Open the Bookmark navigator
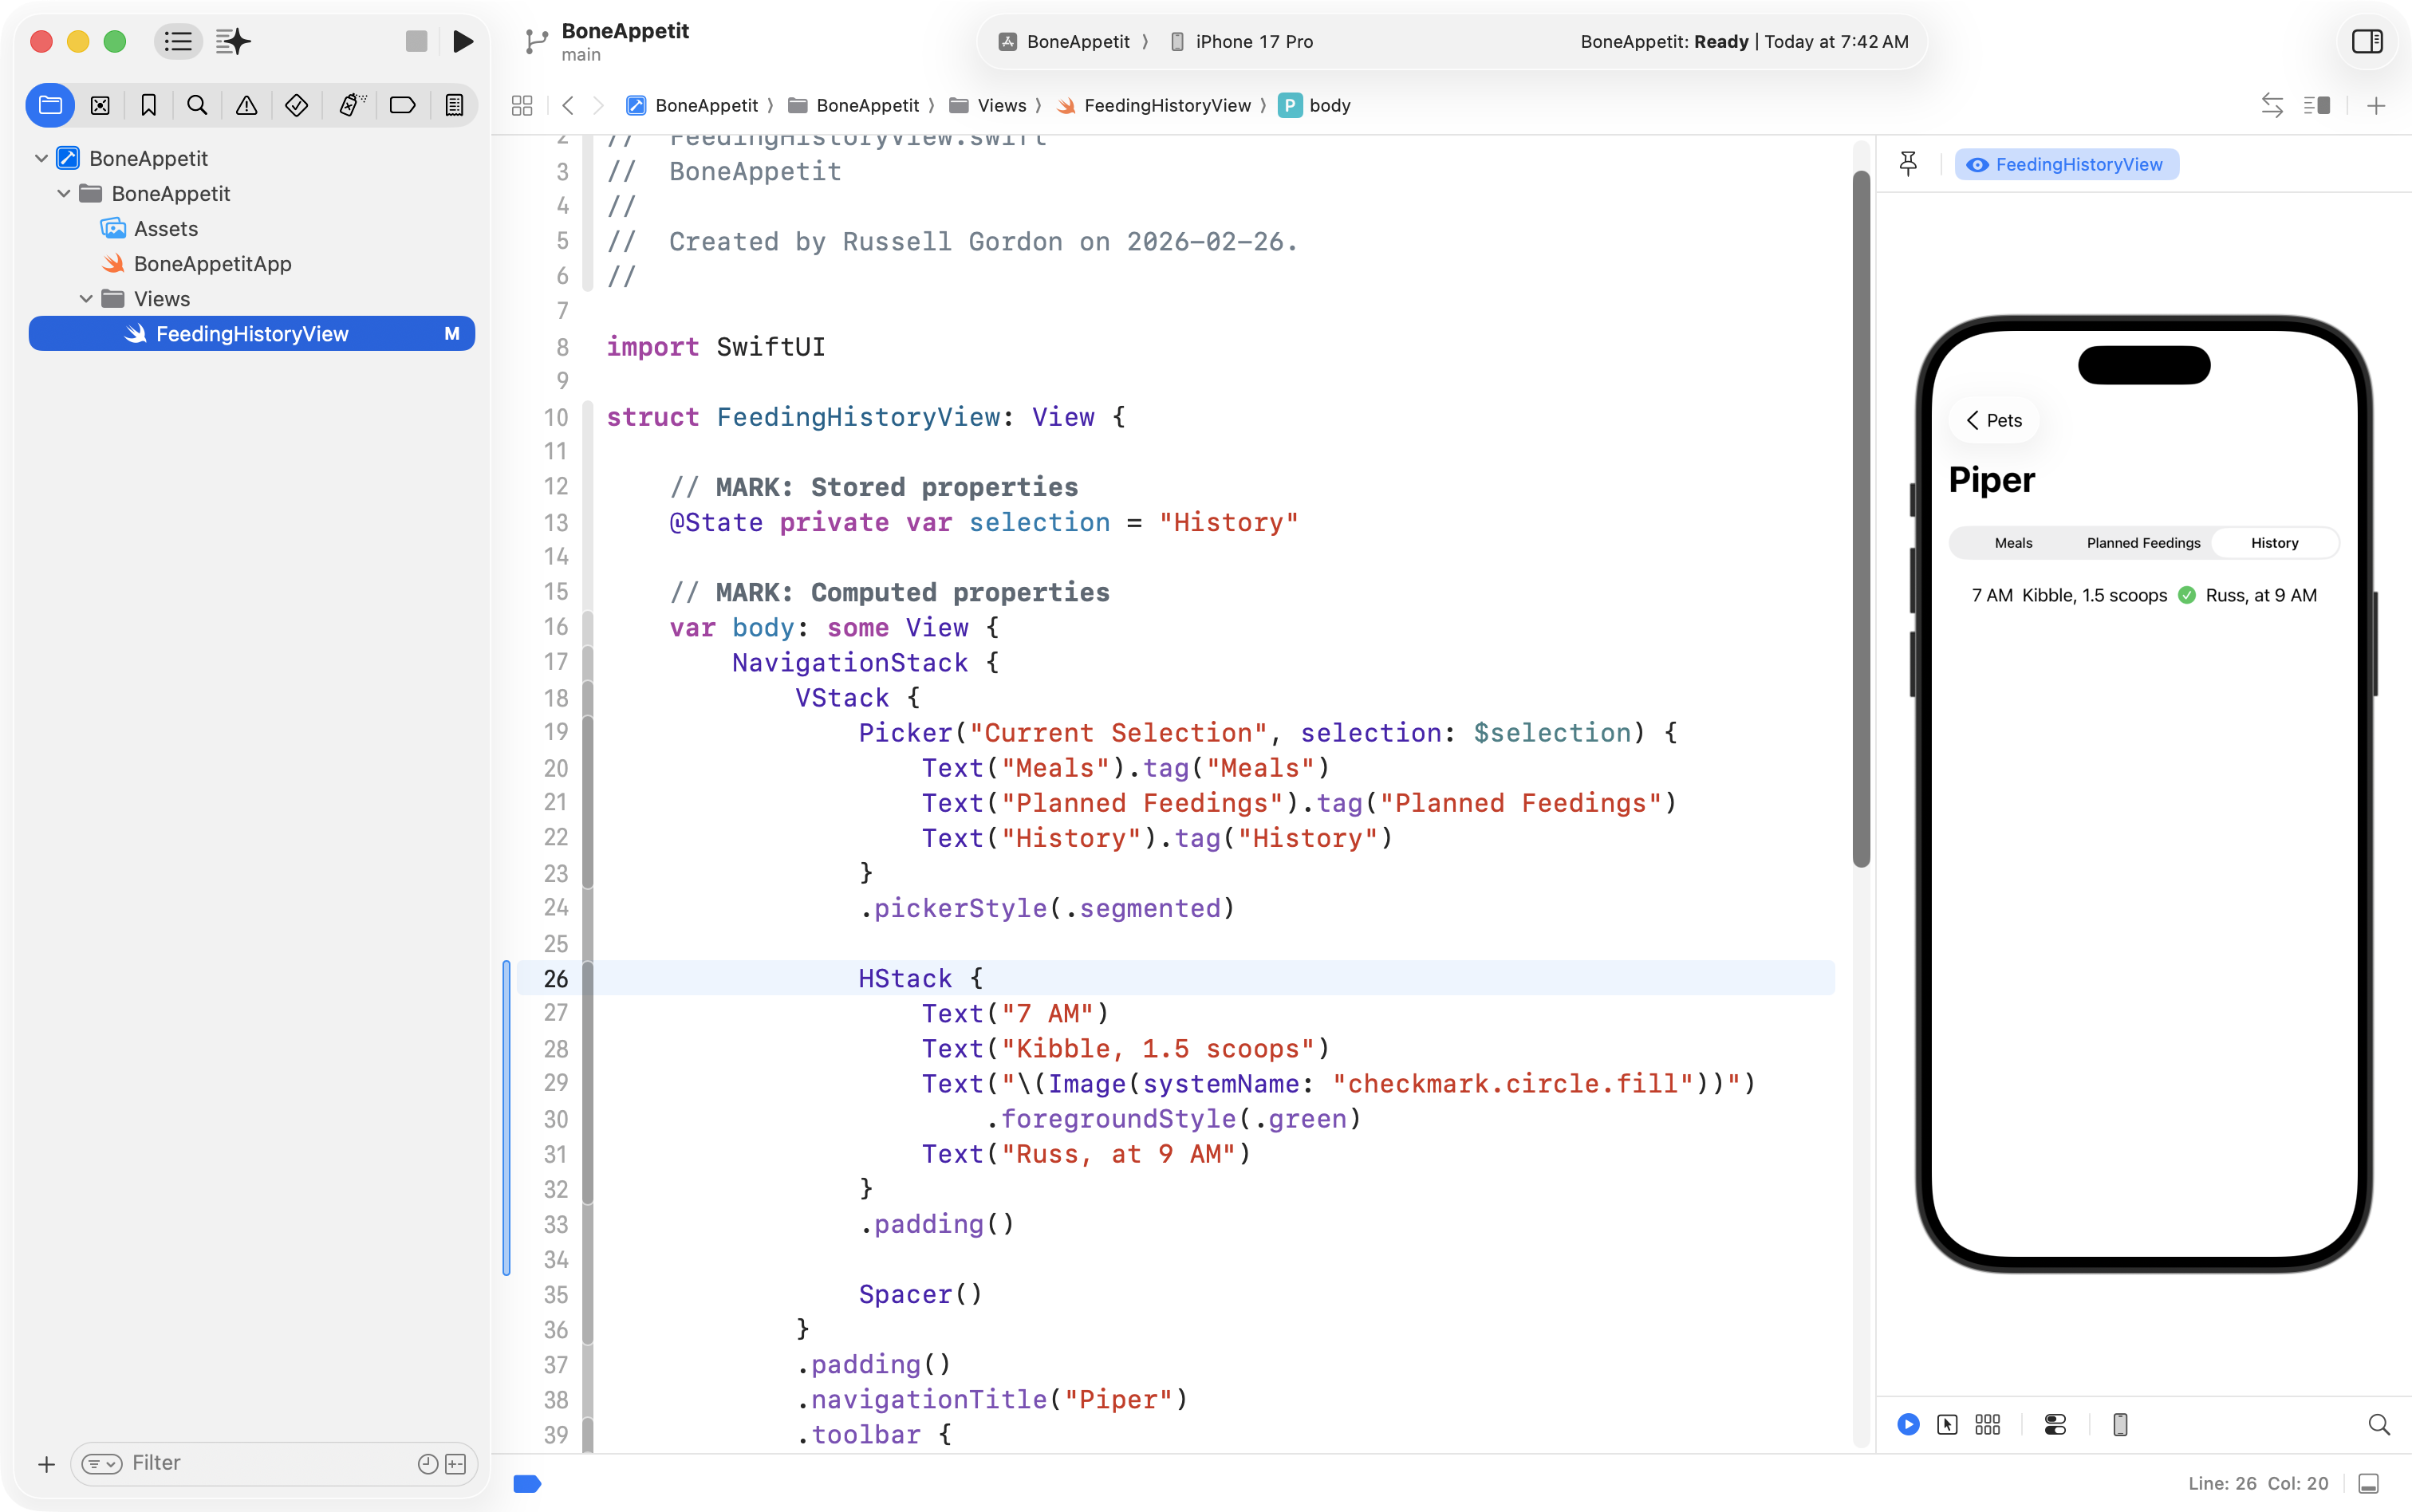This screenshot has height=1512, width=2412. coord(149,105)
